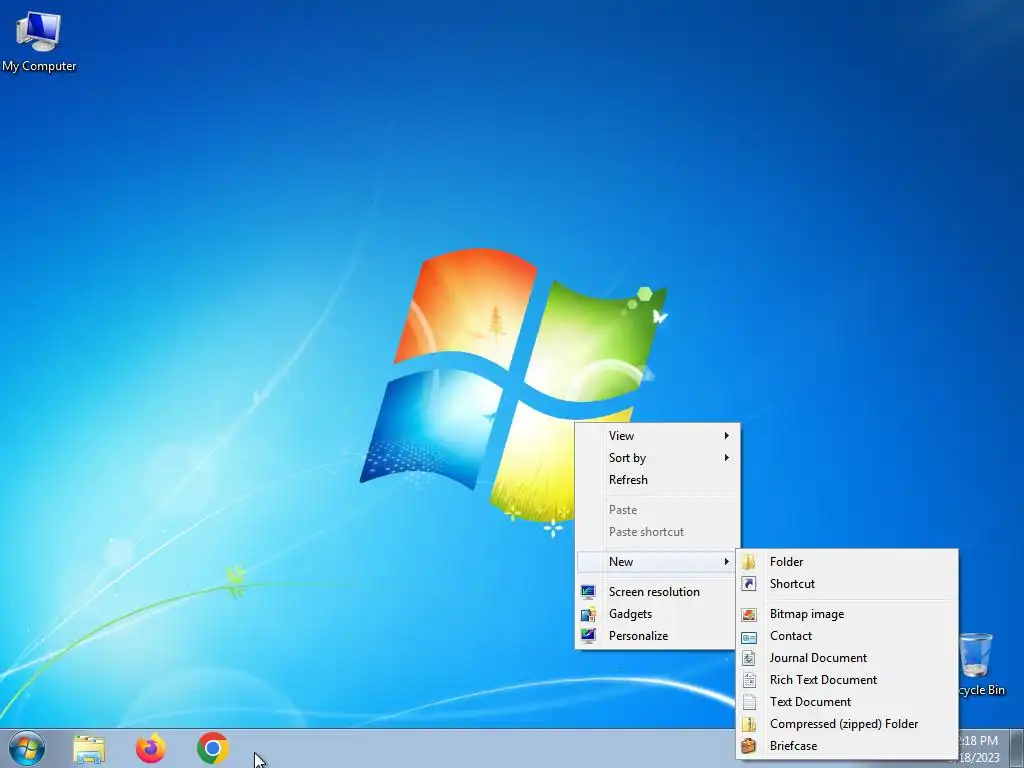
Task: Click the Folder icon in New submenu
Action: (x=749, y=562)
